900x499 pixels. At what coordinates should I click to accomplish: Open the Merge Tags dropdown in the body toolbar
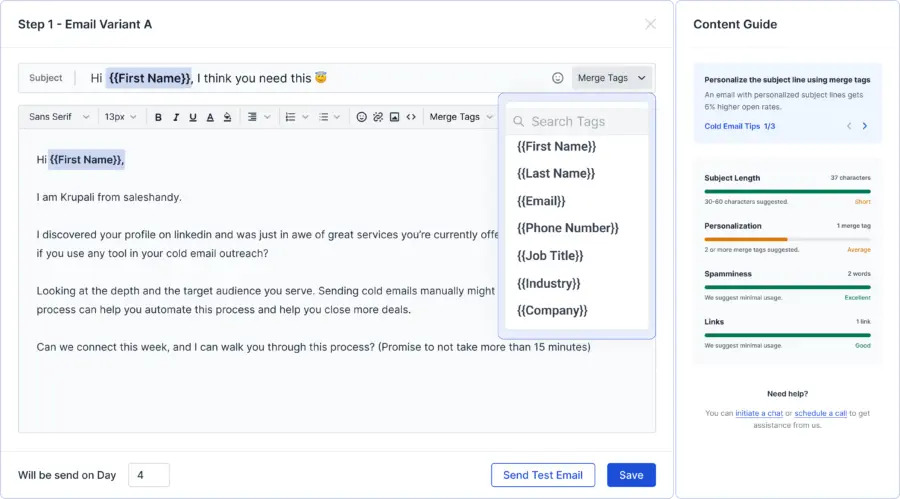(461, 117)
